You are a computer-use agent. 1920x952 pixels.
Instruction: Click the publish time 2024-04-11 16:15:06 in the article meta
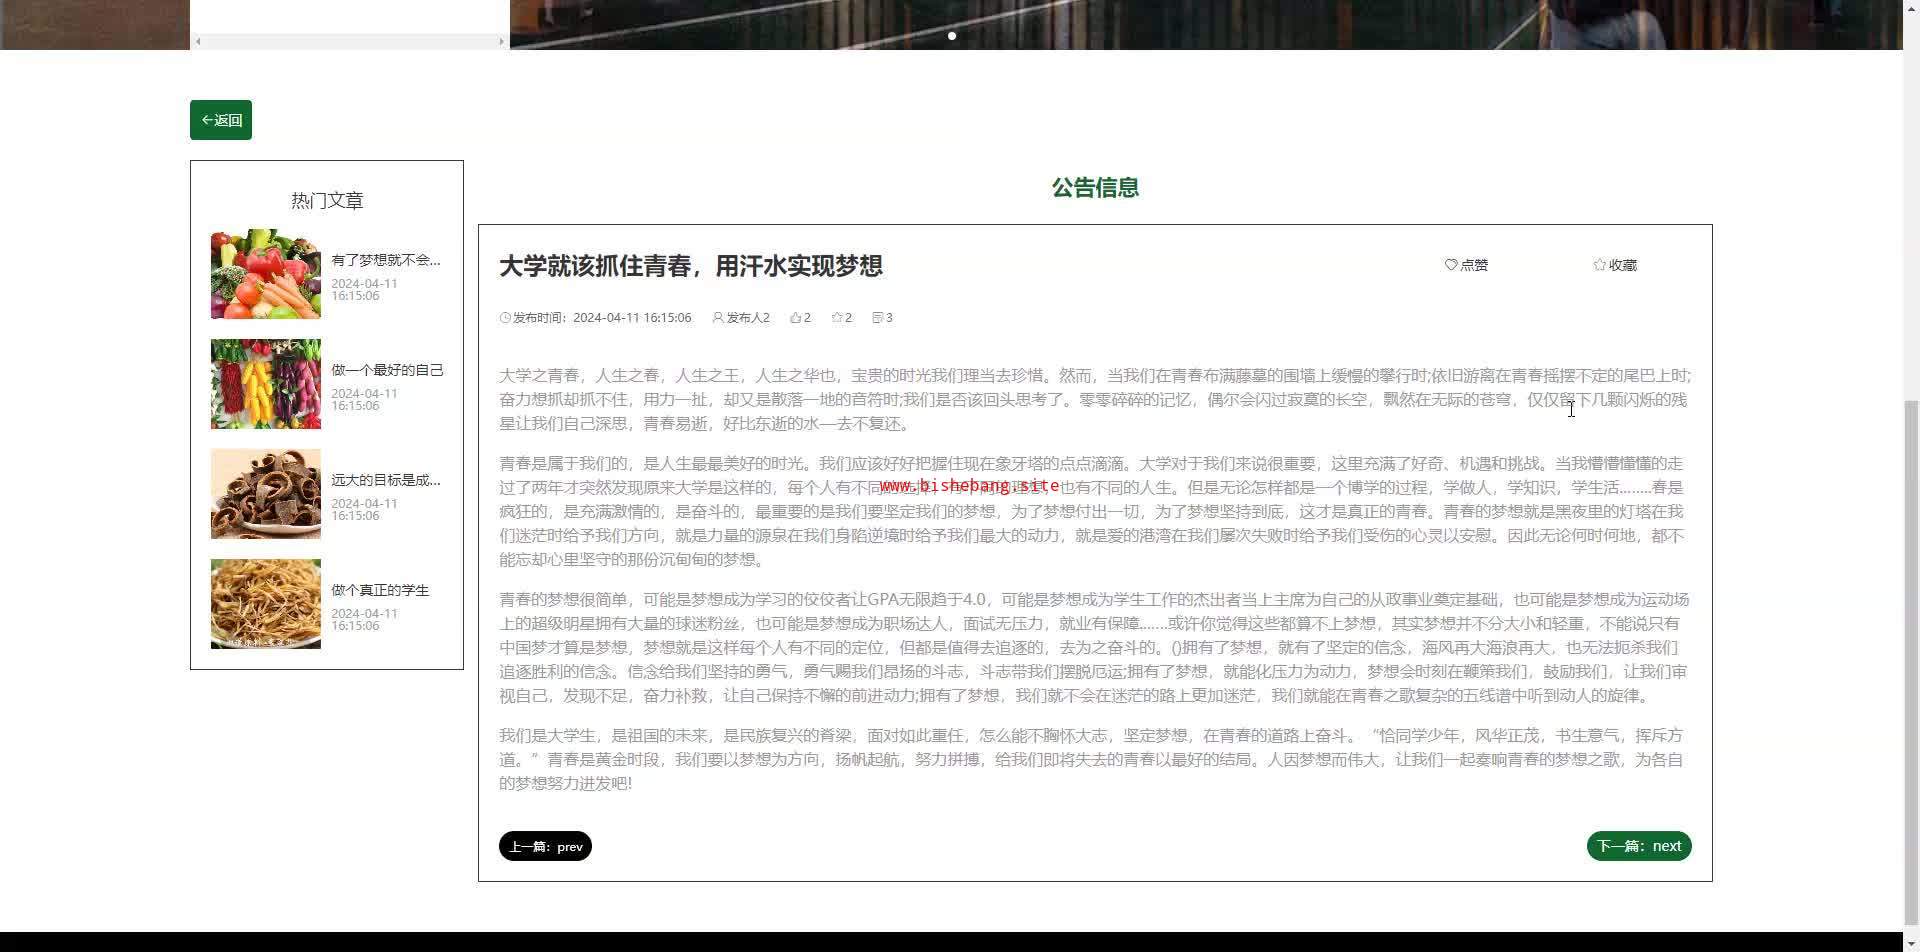[632, 318]
